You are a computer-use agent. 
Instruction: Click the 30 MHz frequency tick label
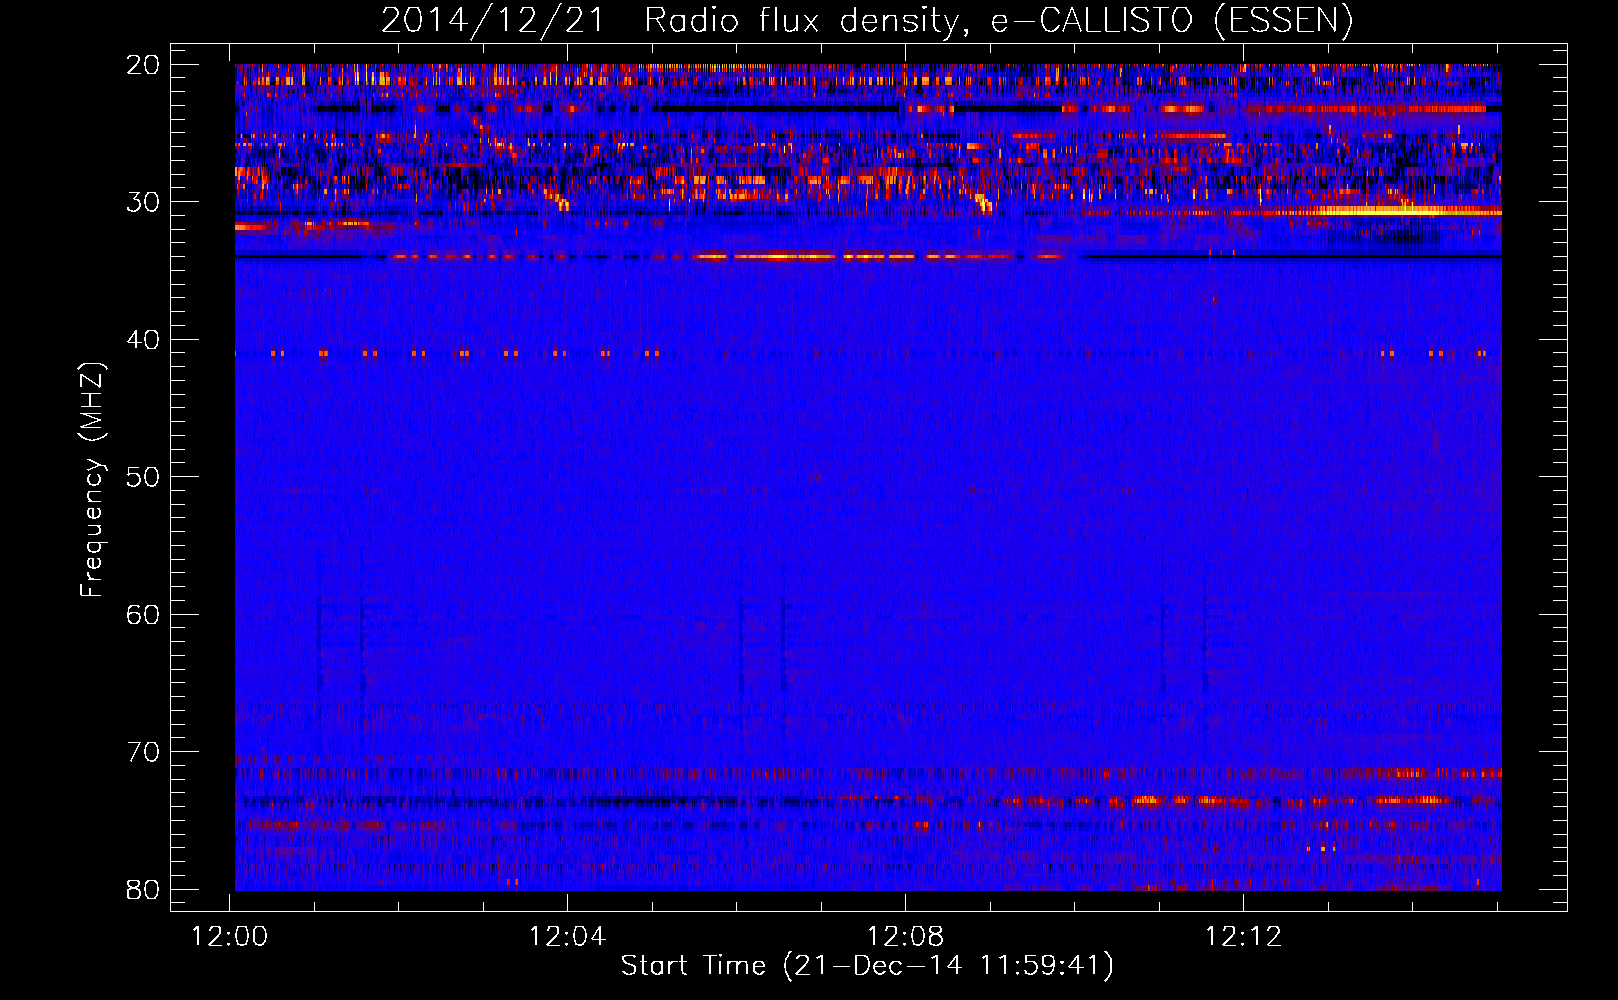pos(143,202)
